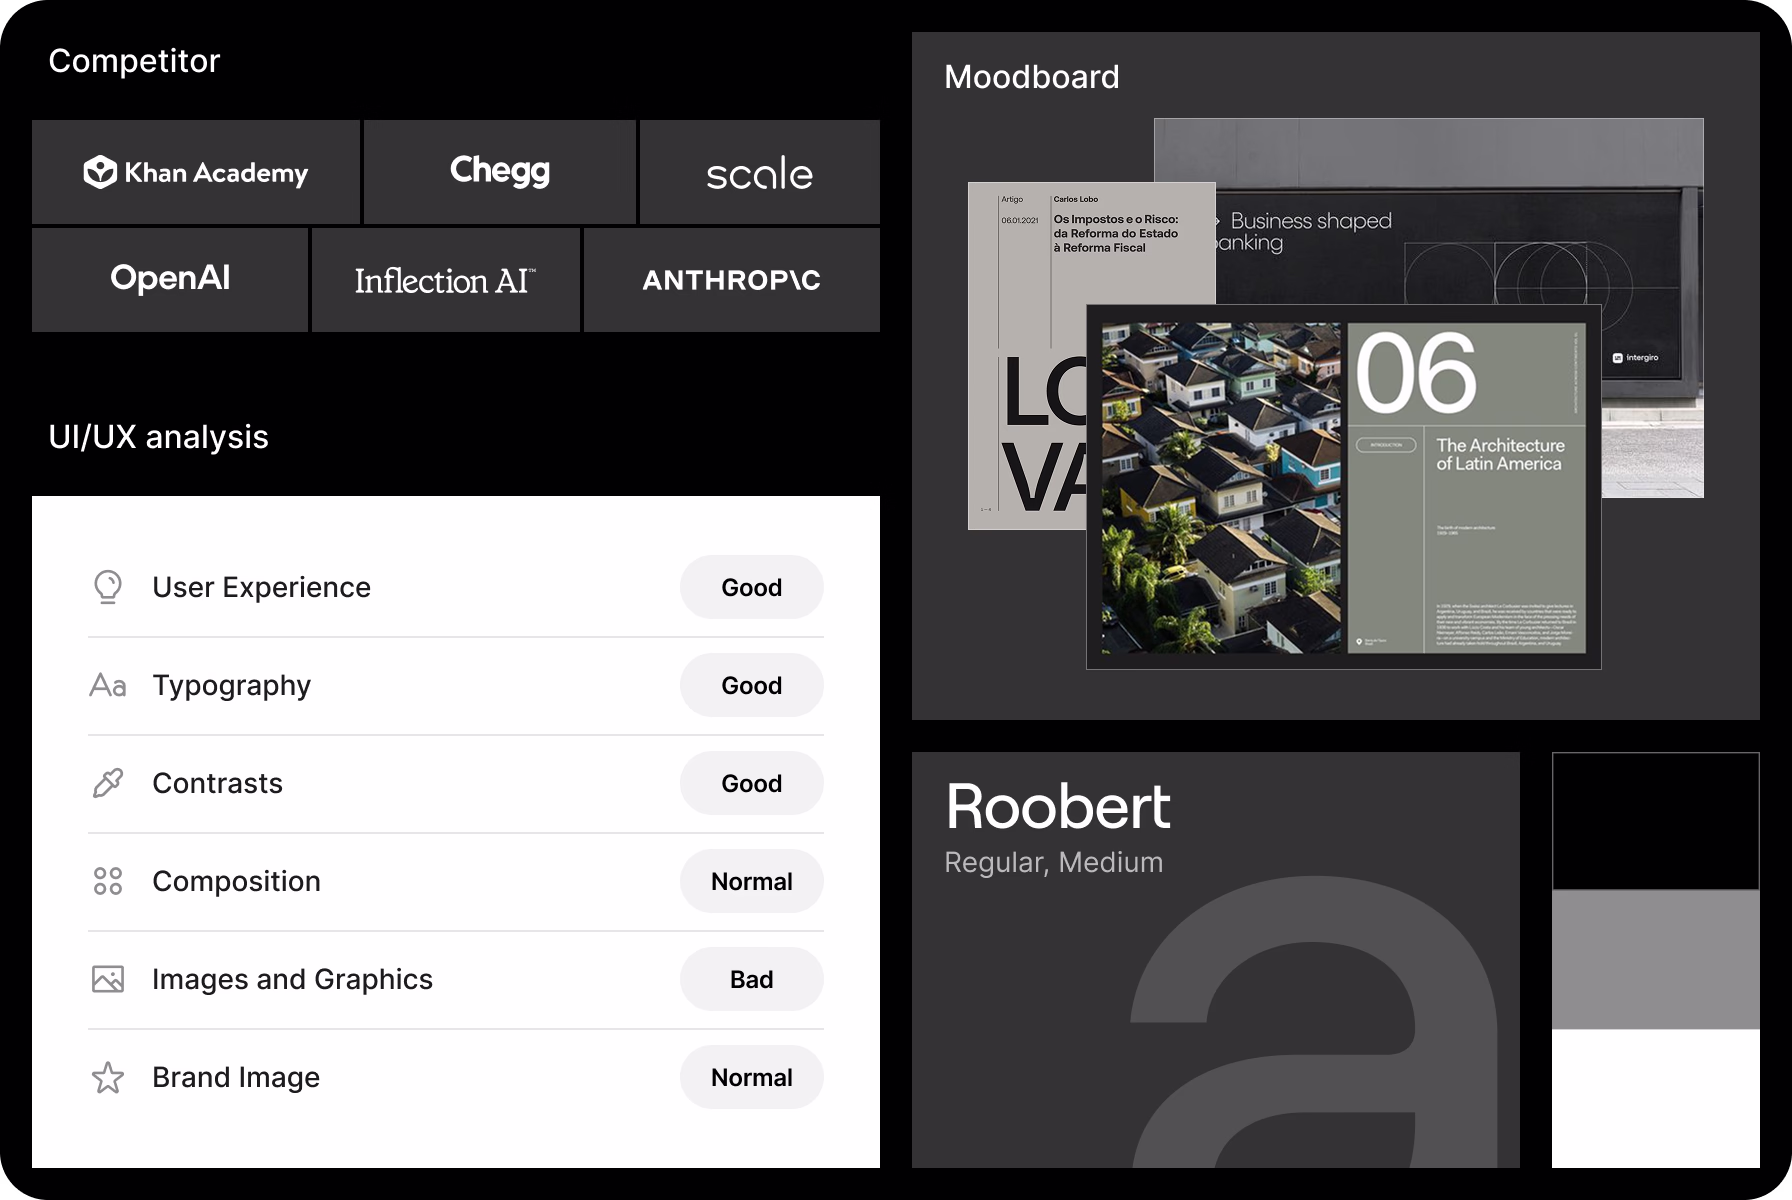Image resolution: width=1792 pixels, height=1200 pixels.
Task: Pick the white color swatch
Action: coord(1656,1099)
